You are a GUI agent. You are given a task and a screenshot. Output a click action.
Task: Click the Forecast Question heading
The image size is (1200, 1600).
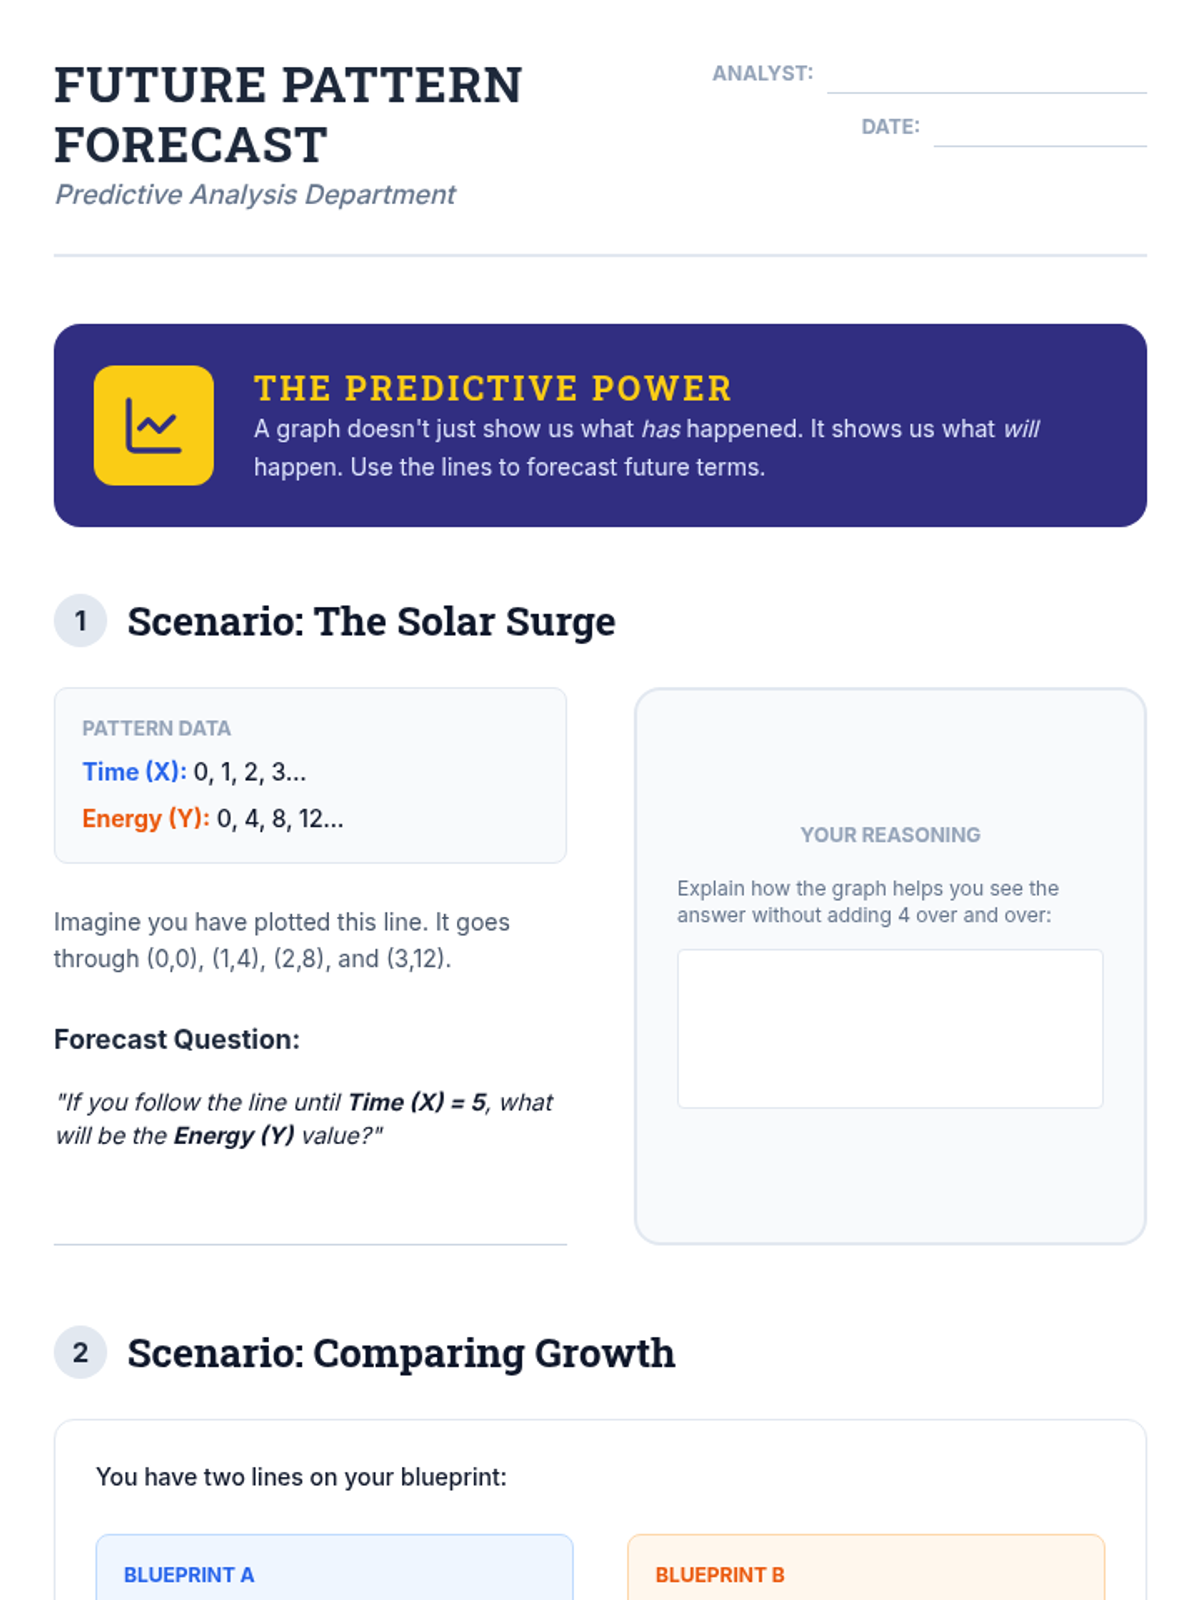(176, 1039)
